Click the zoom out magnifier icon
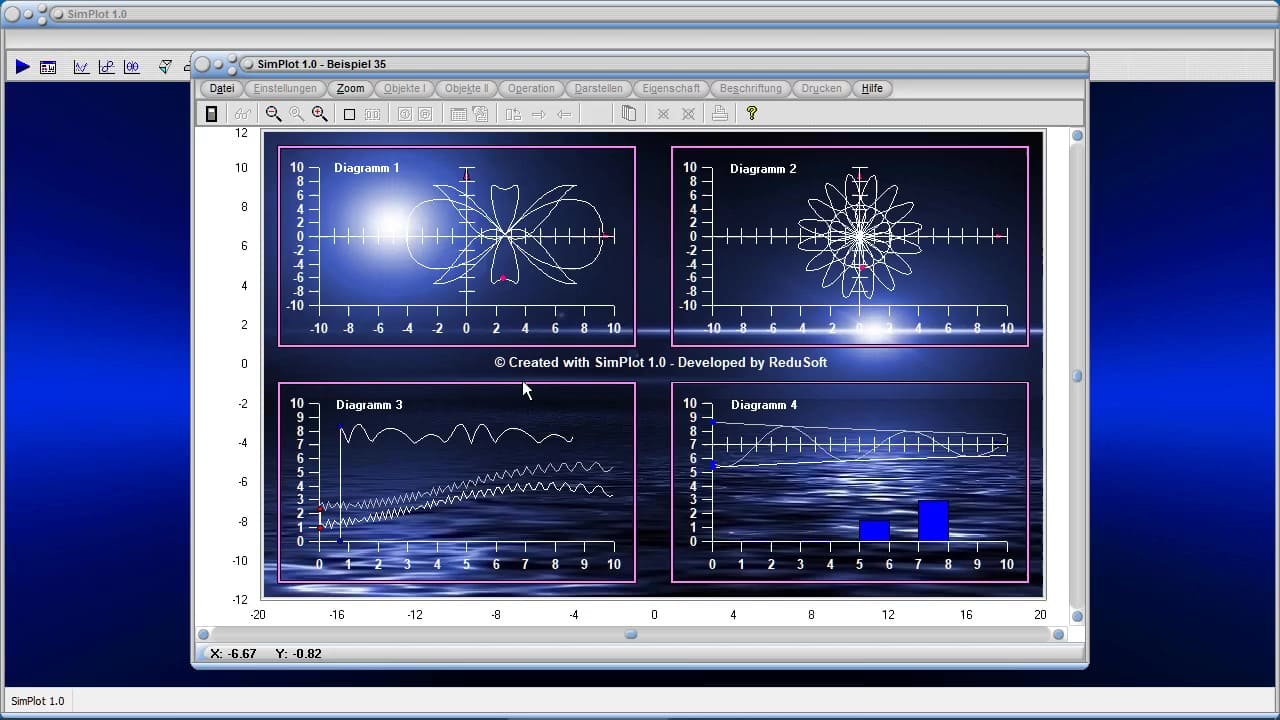Screen dimensions: 1280x720 (273, 114)
